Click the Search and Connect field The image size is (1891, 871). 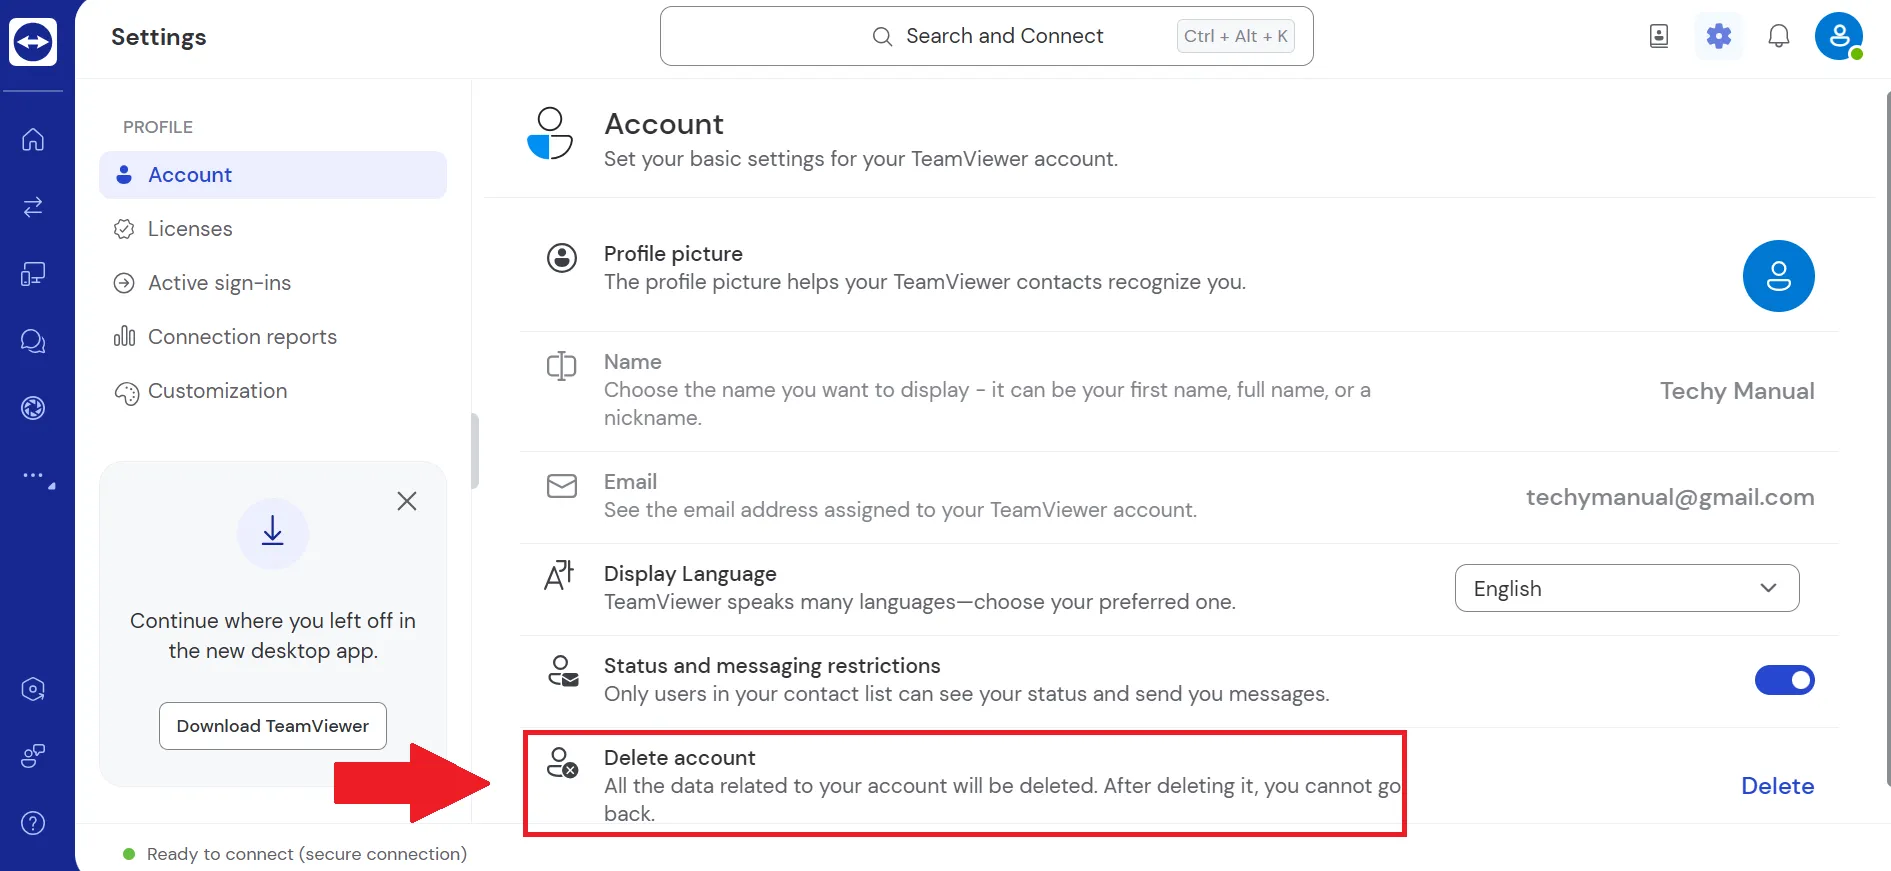point(987,36)
